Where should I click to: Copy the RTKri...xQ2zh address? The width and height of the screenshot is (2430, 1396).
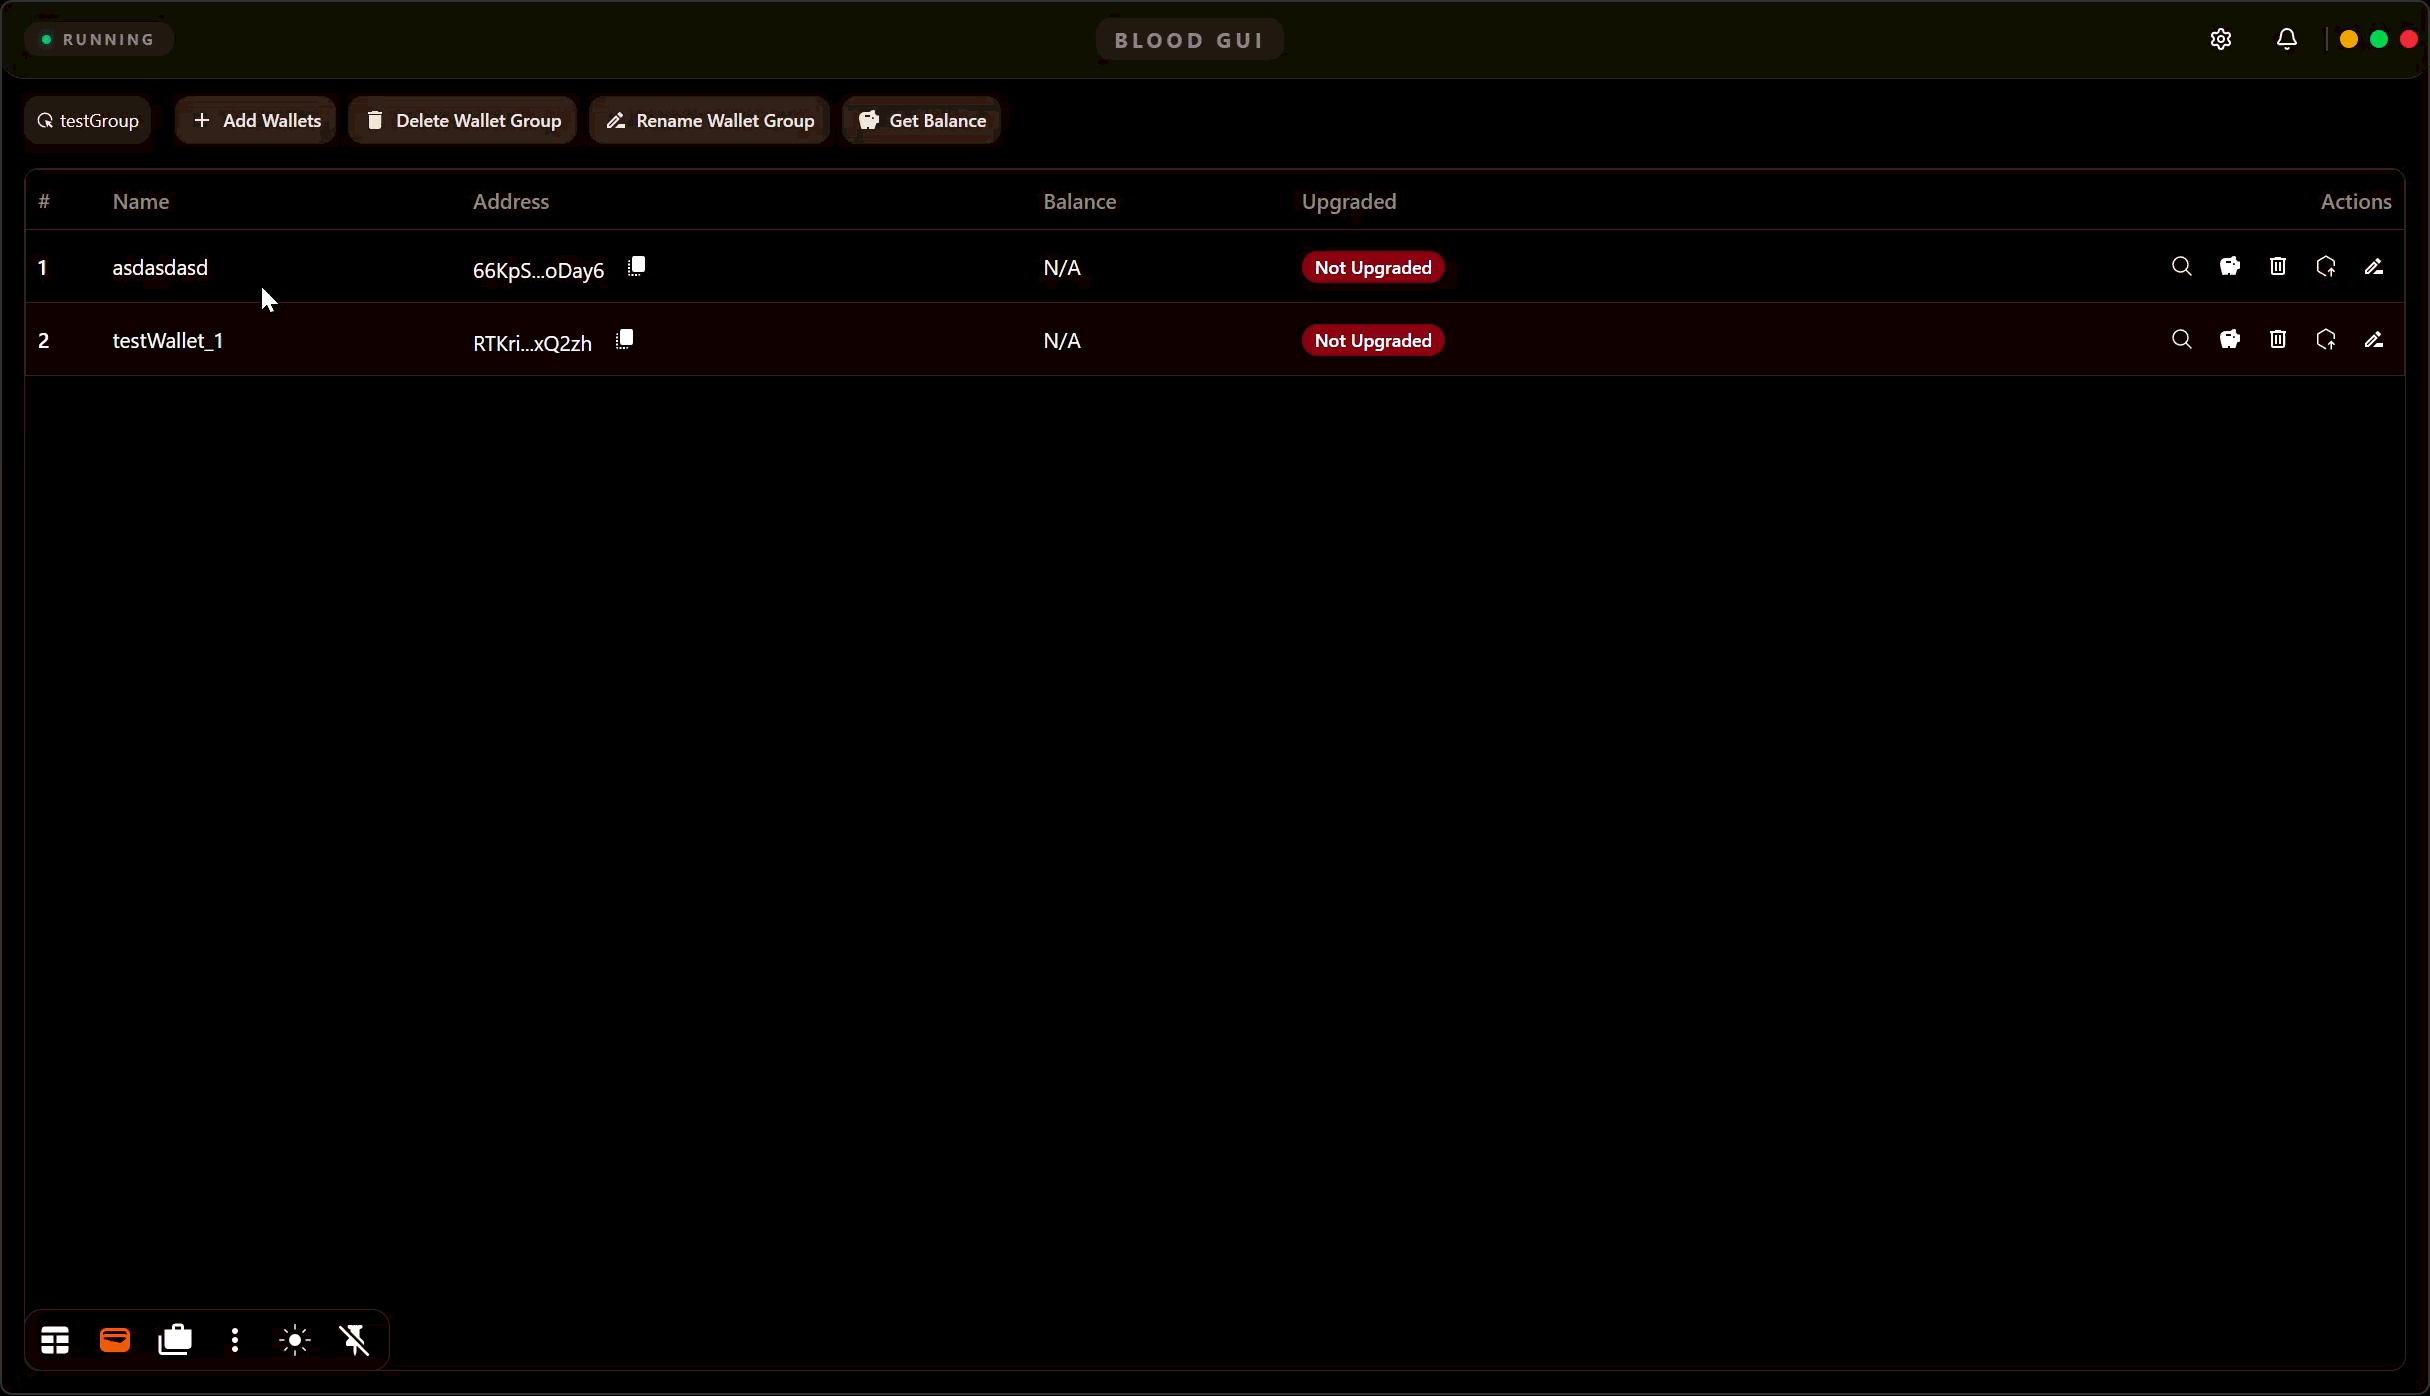click(x=624, y=340)
